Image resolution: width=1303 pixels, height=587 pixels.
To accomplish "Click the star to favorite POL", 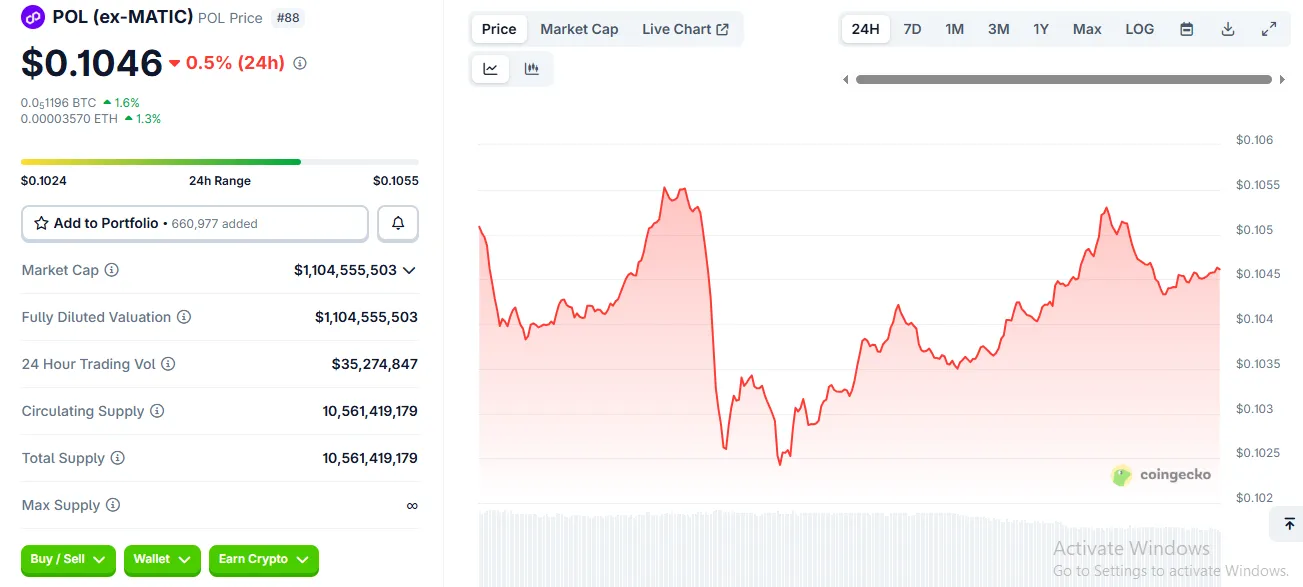I will click(x=42, y=223).
